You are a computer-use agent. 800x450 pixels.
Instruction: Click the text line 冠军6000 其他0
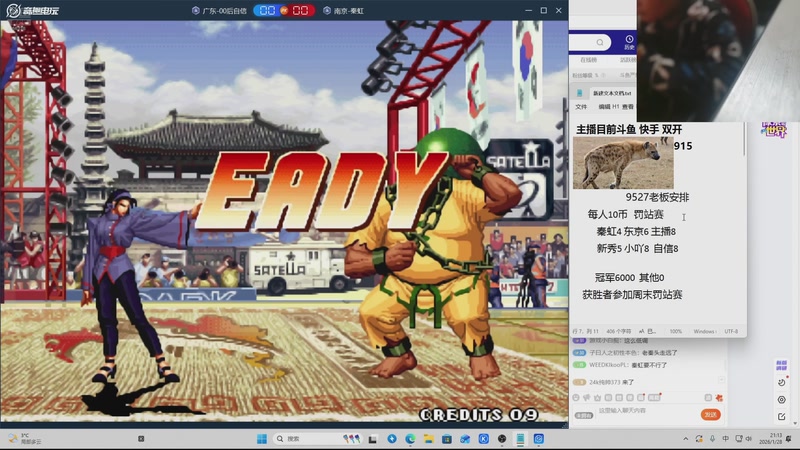coord(630,278)
